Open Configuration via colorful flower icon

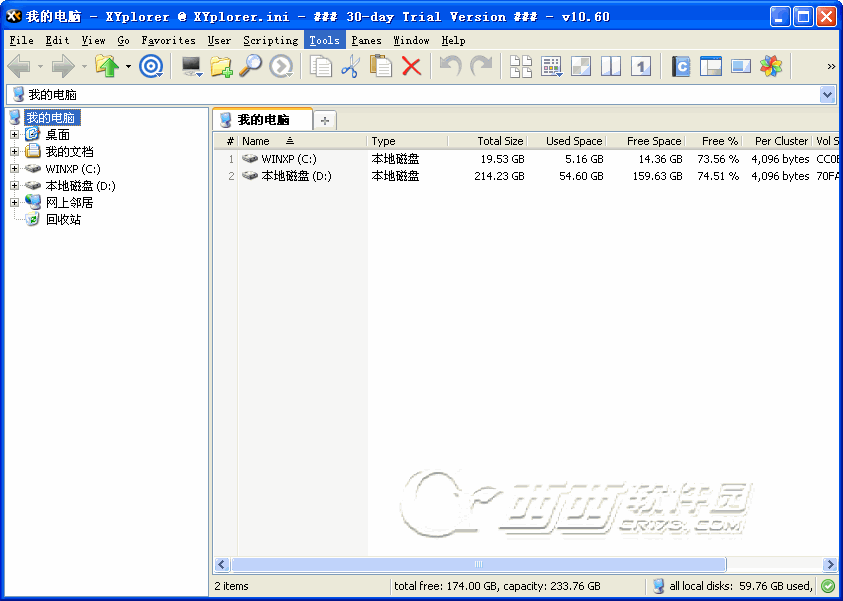[771, 67]
